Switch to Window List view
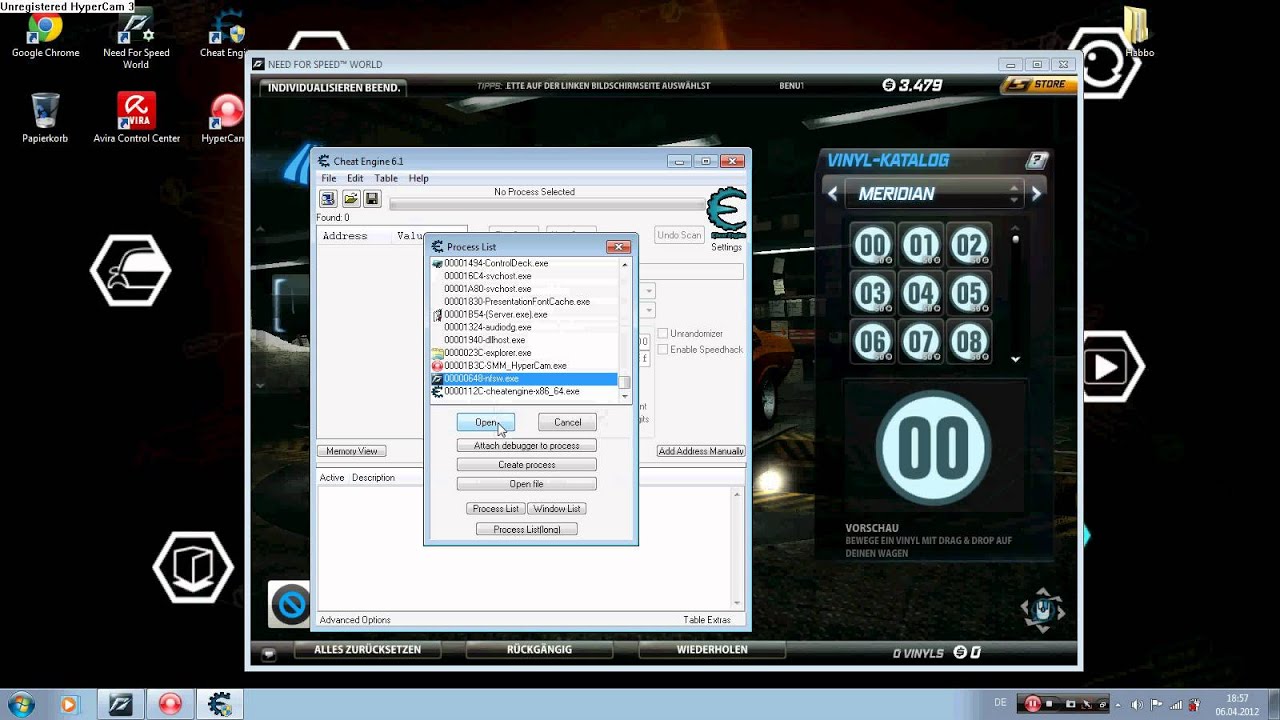The width and height of the screenshot is (1280, 720). coord(557,509)
